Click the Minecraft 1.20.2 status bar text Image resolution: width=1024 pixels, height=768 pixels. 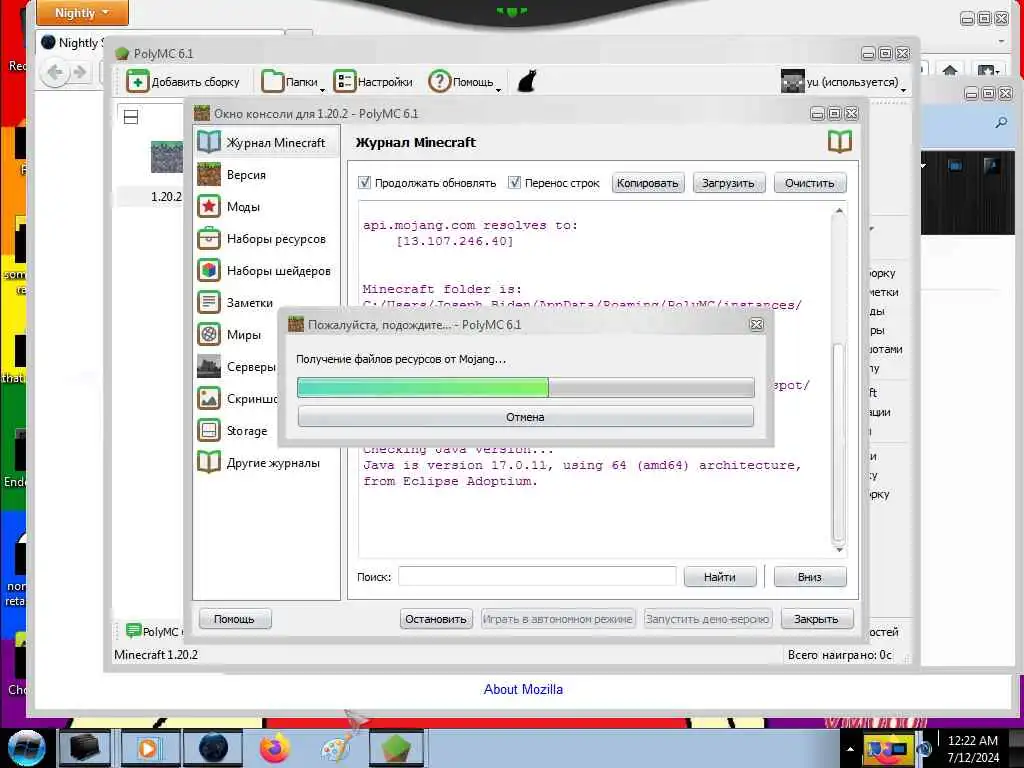(x=155, y=654)
